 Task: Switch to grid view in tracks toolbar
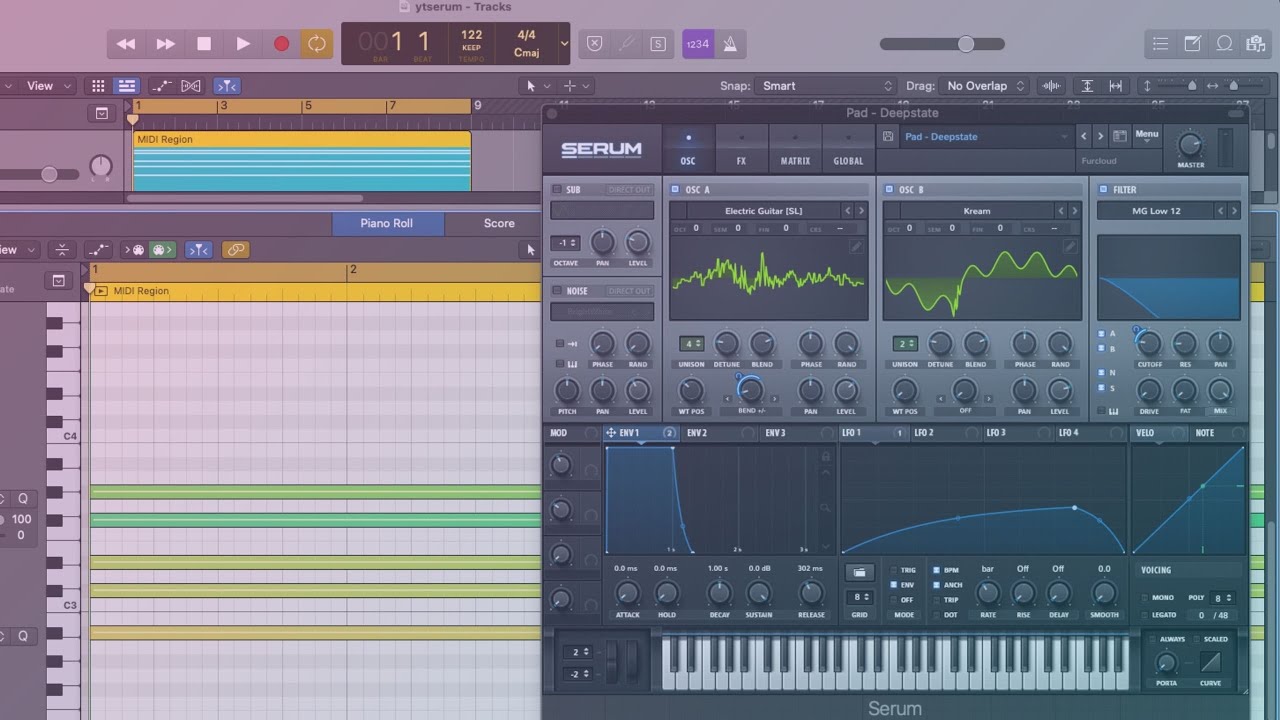tap(98, 86)
